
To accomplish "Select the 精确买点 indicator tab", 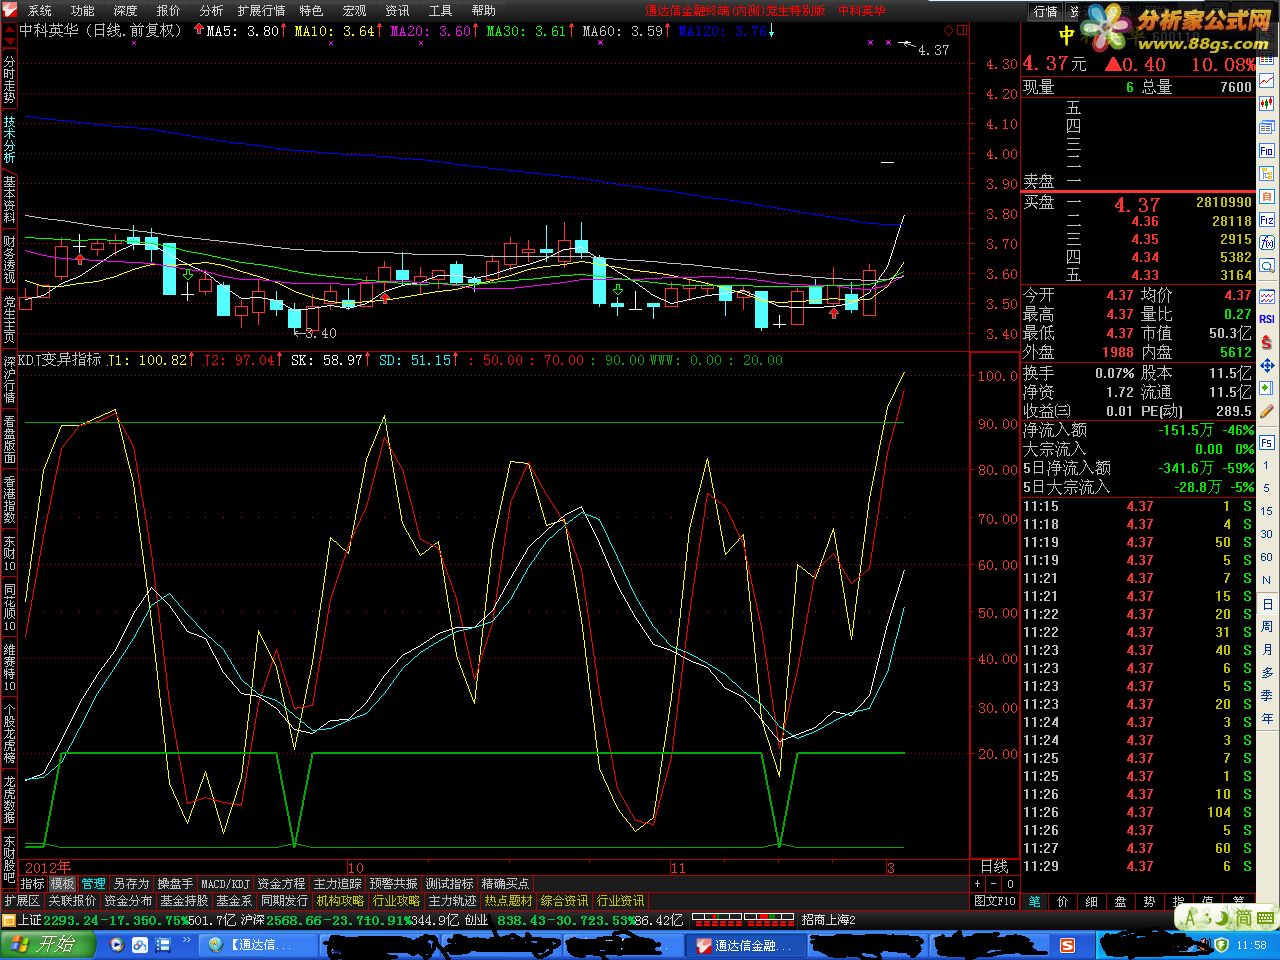I will coord(505,884).
